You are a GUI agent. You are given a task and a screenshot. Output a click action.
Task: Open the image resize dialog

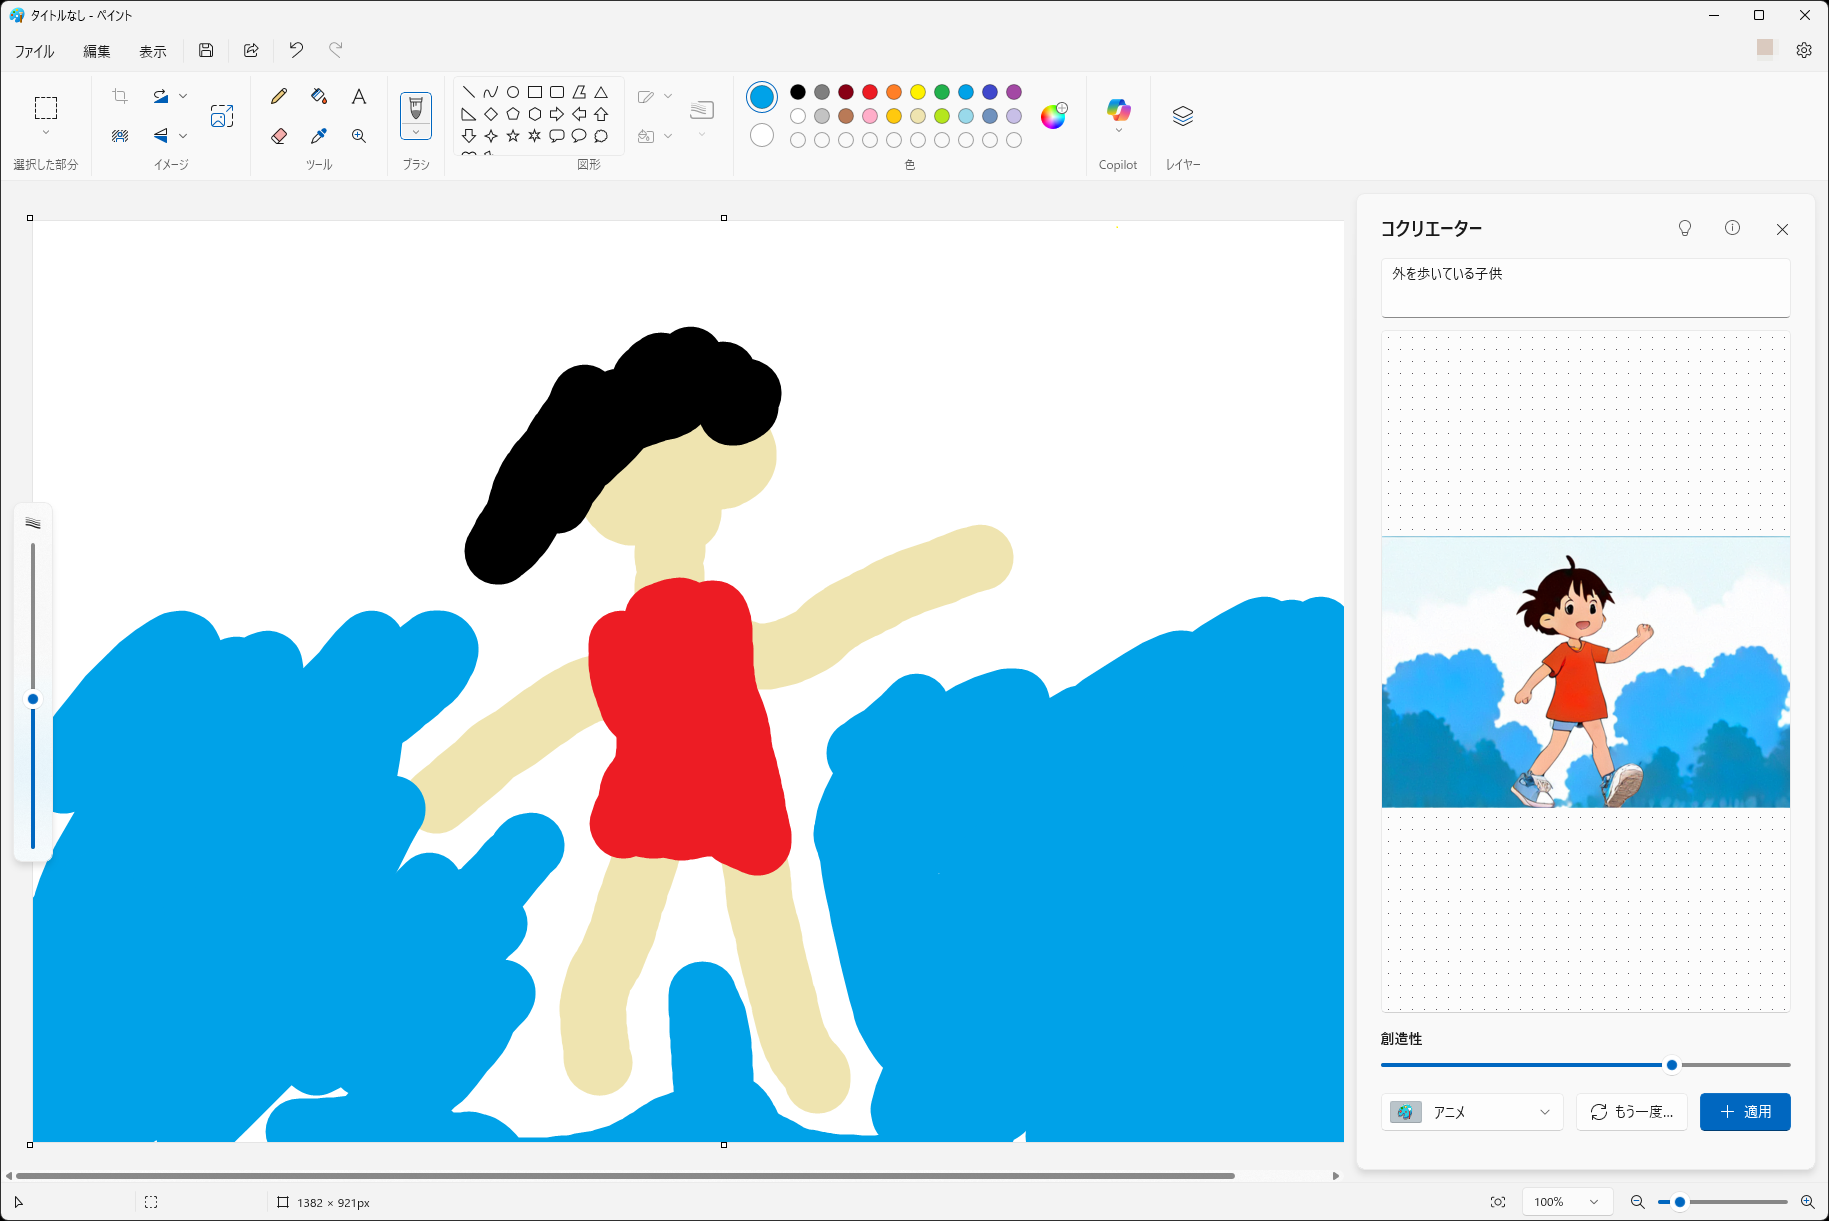222,115
